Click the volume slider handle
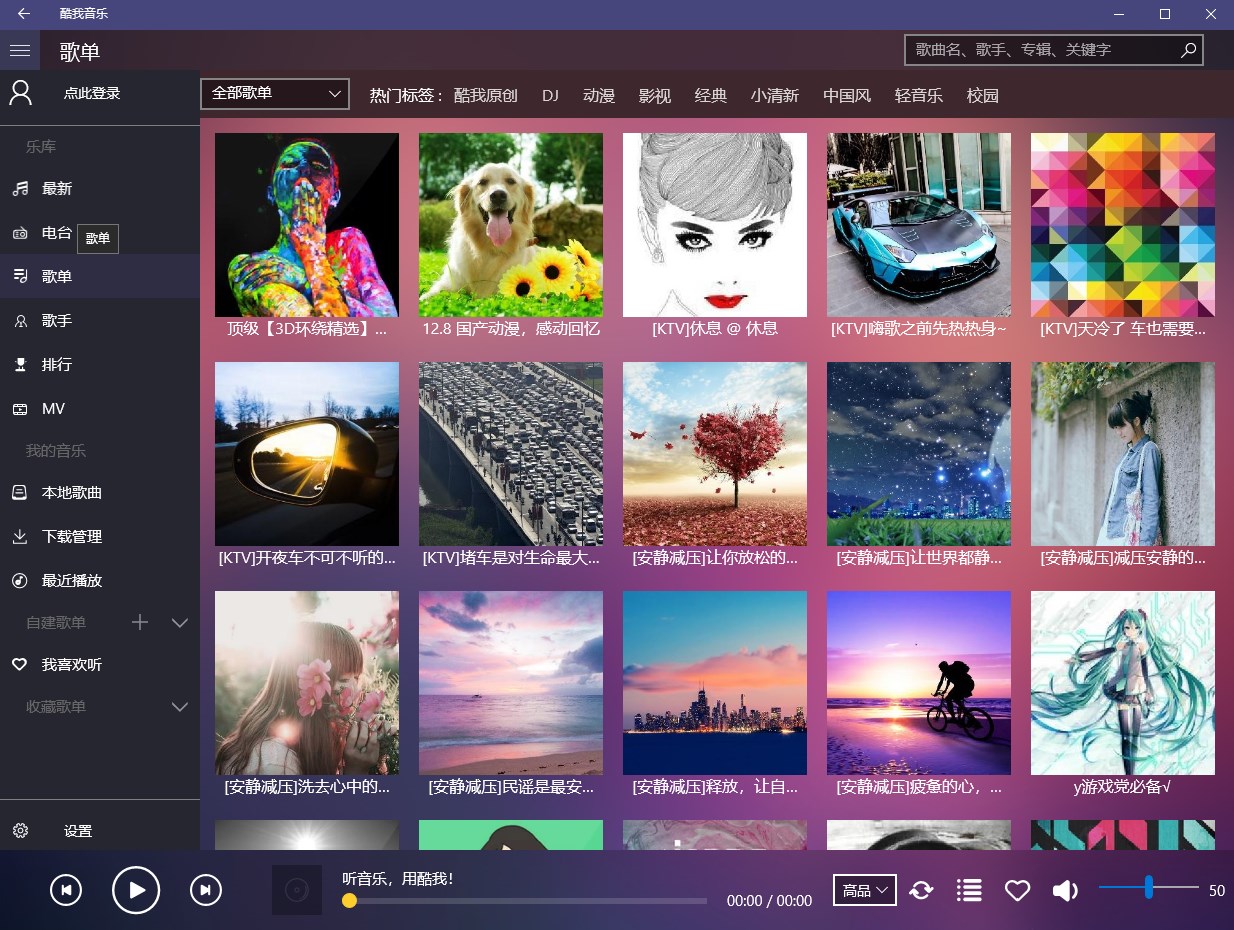1234x930 pixels. click(1149, 887)
